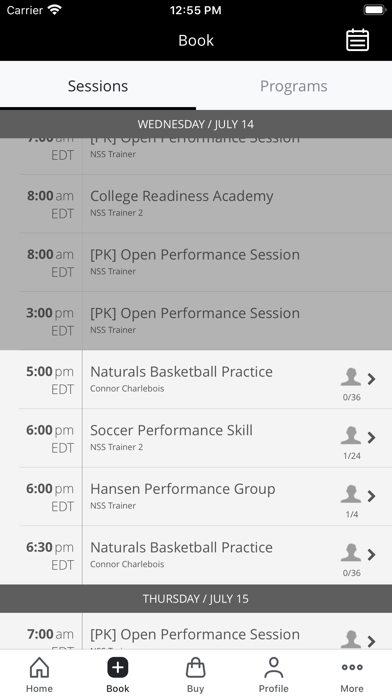Tap attendee icon on 5:00 pm Naturals Basketball
This screenshot has width=392, height=696.
[351, 377]
